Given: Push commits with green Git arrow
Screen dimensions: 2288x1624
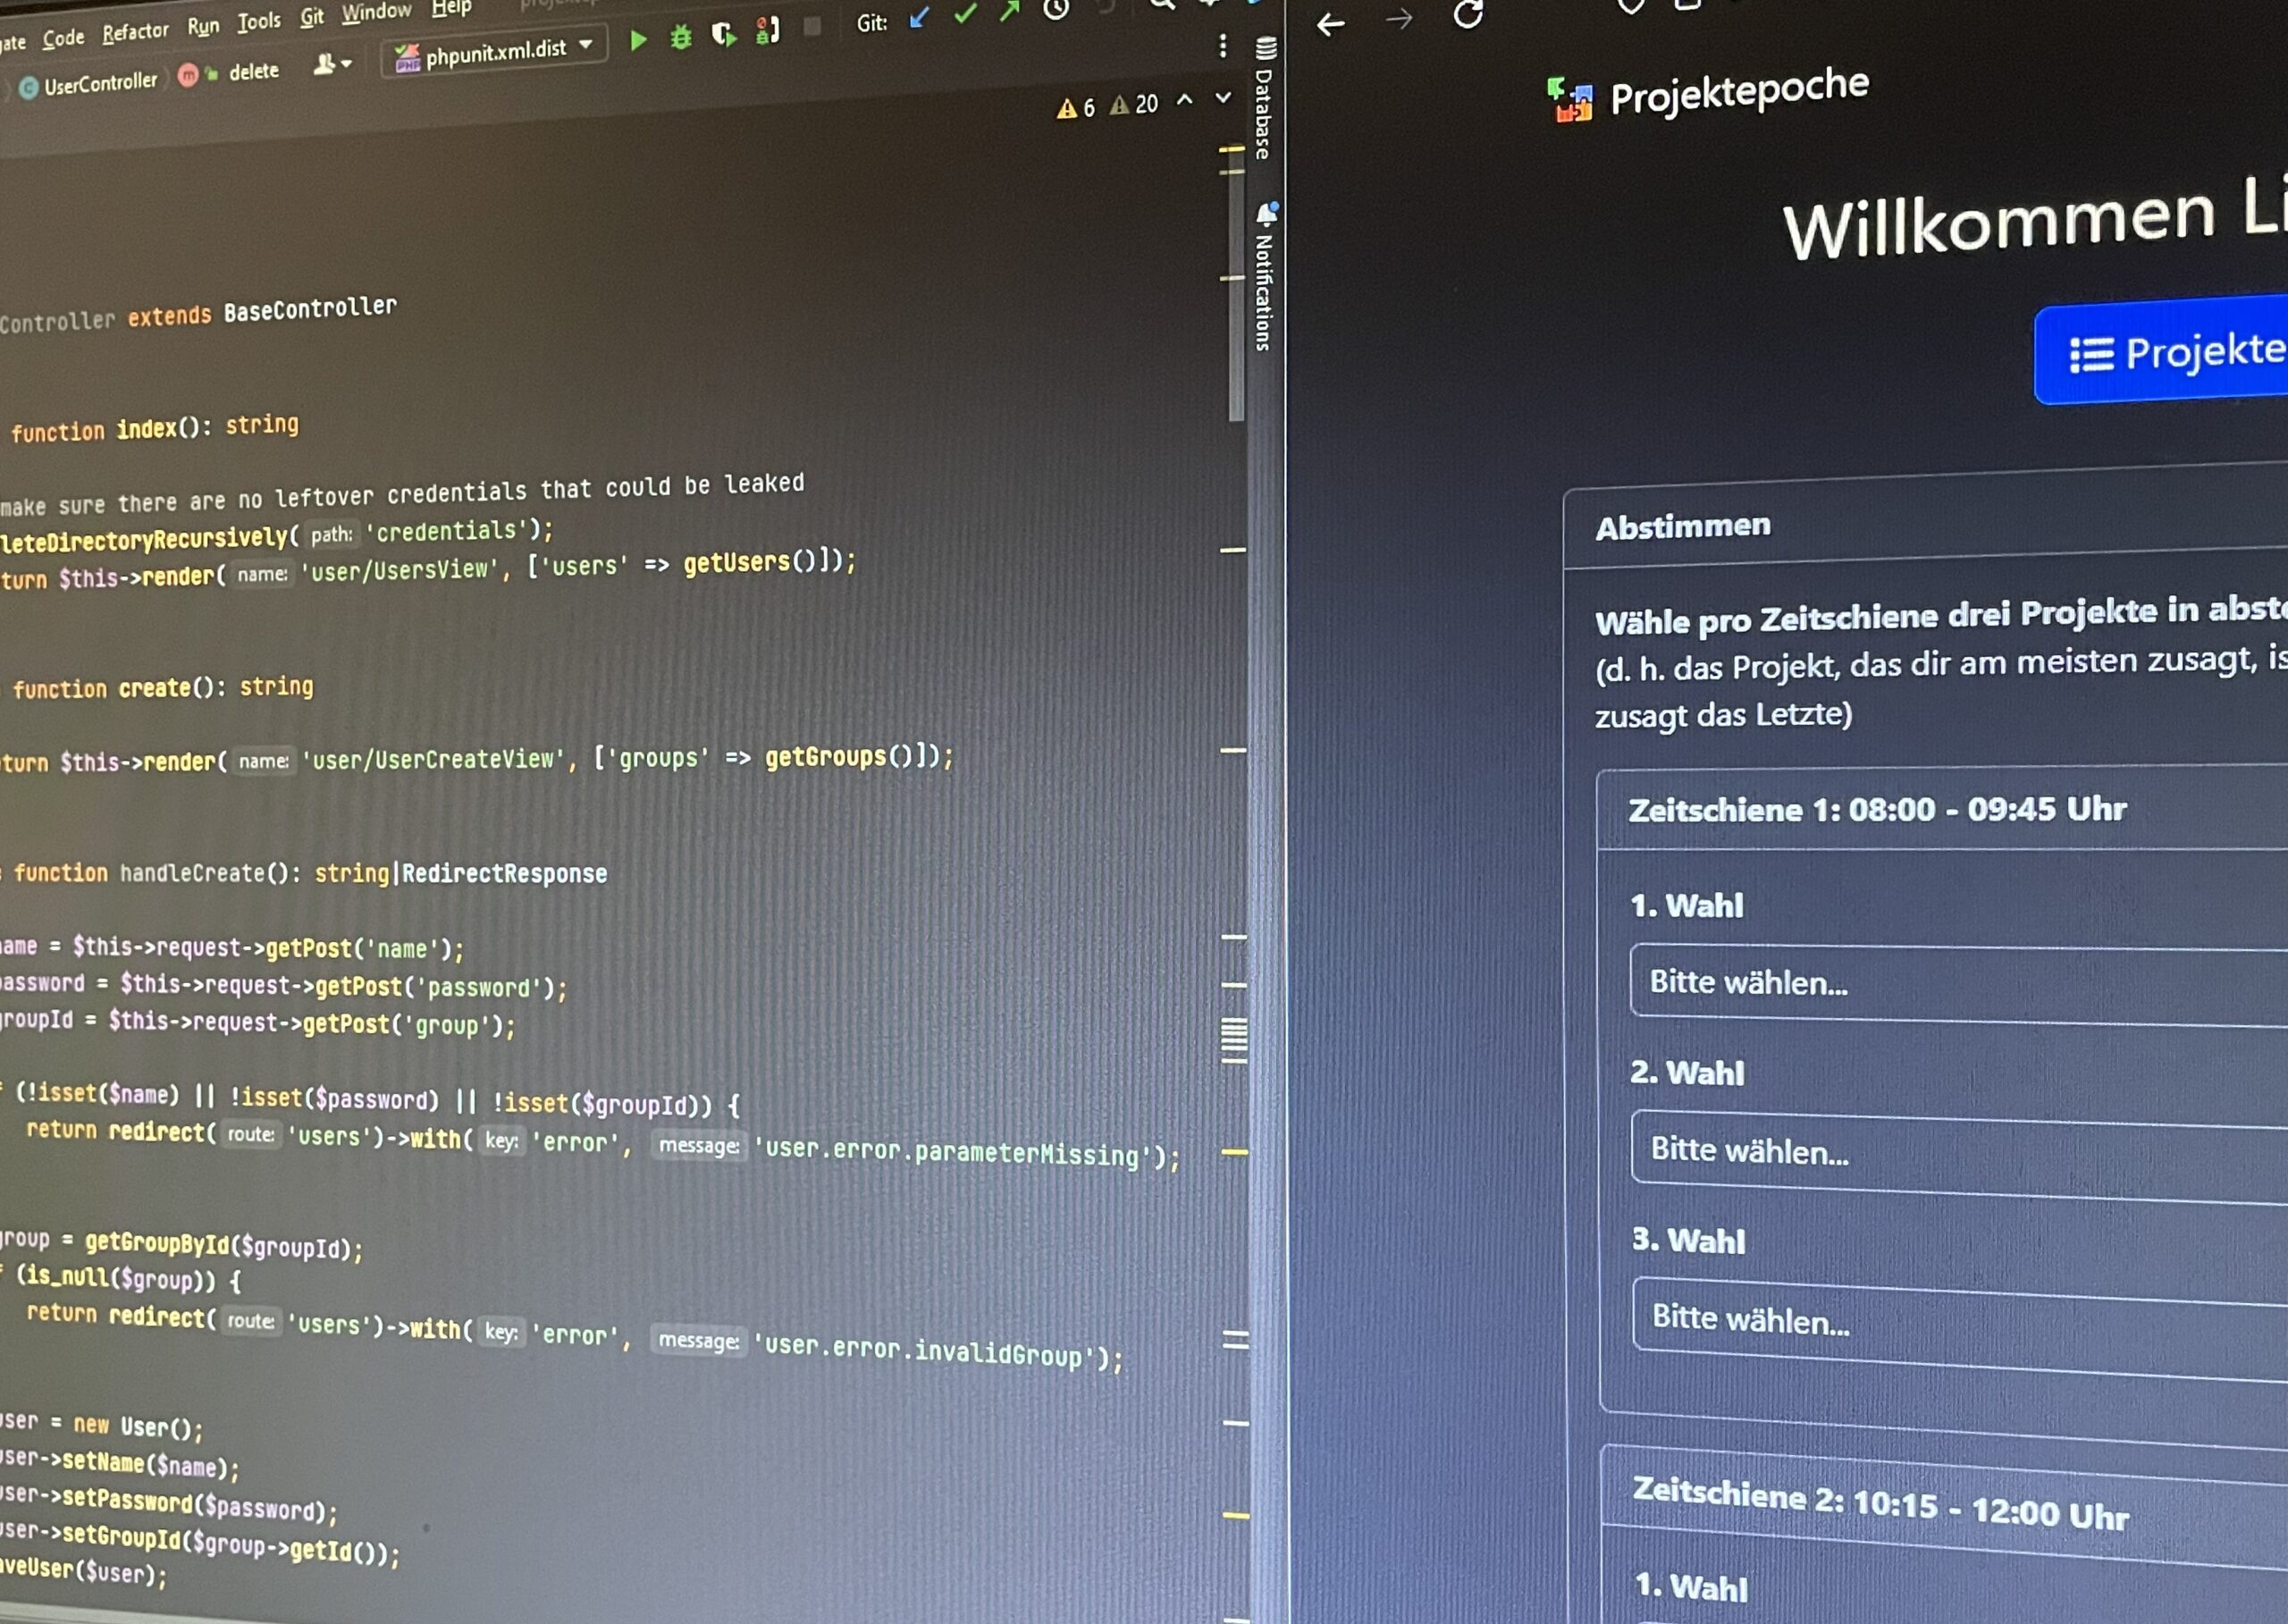Looking at the screenshot, I should point(1009,11).
